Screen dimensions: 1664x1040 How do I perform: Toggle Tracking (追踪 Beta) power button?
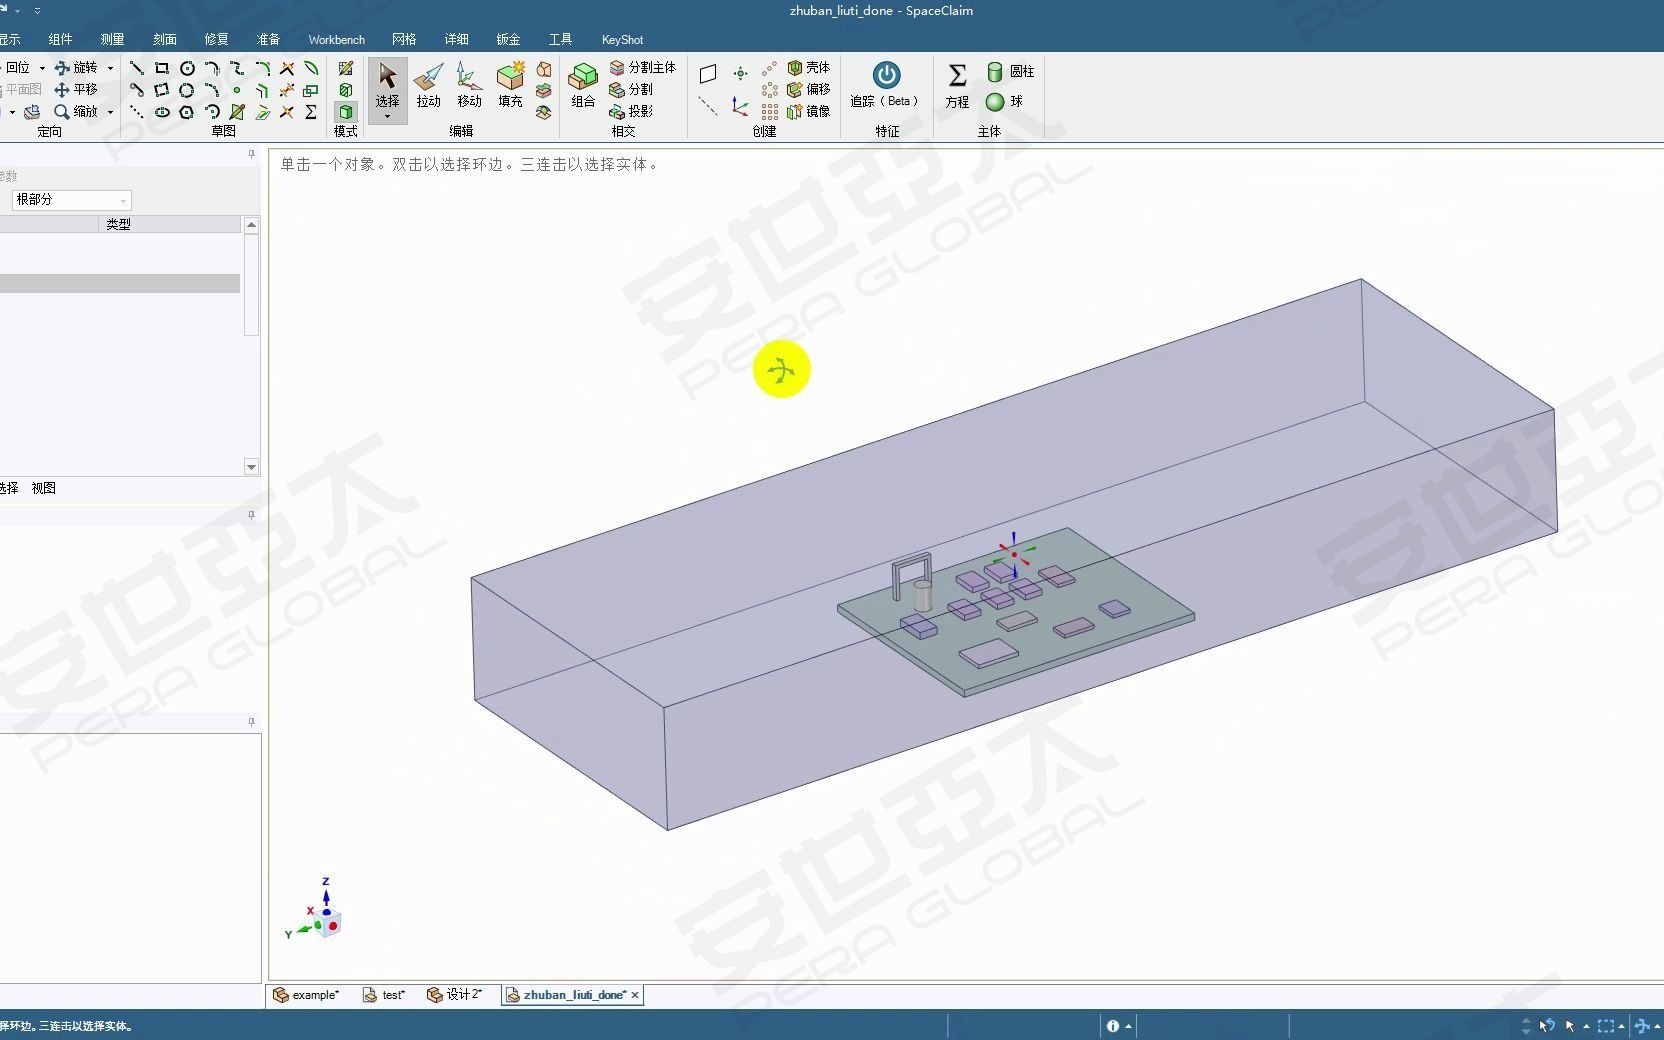[886, 75]
